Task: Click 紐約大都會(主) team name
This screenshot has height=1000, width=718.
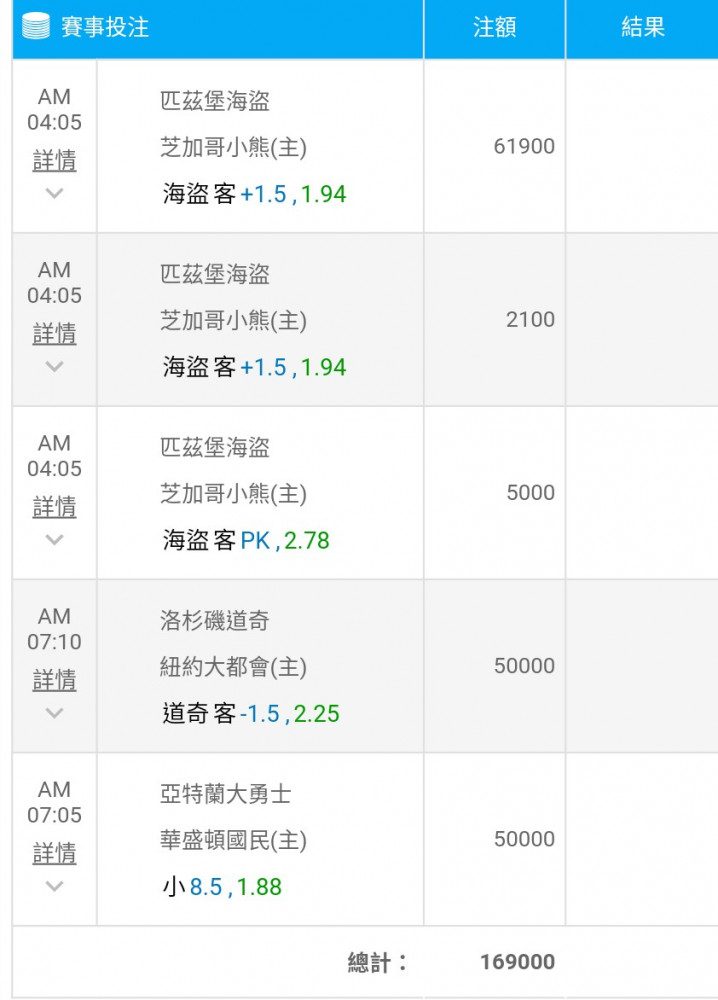Action: pyautogui.click(x=233, y=667)
